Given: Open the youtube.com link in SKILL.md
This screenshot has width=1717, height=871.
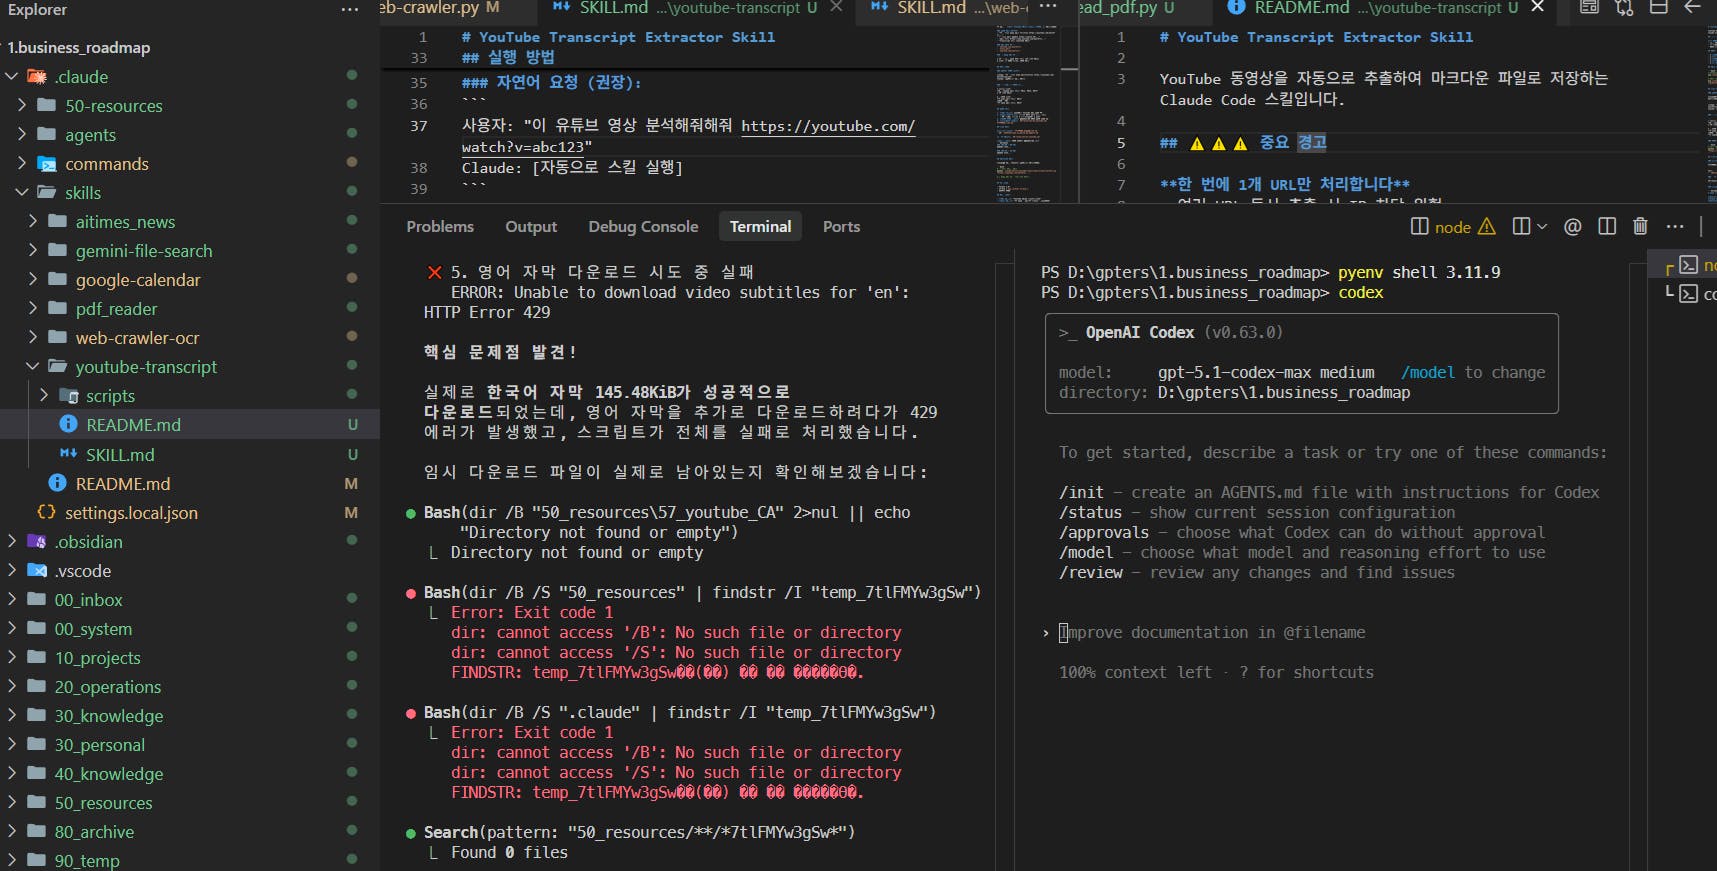Looking at the screenshot, I should click(x=828, y=126).
